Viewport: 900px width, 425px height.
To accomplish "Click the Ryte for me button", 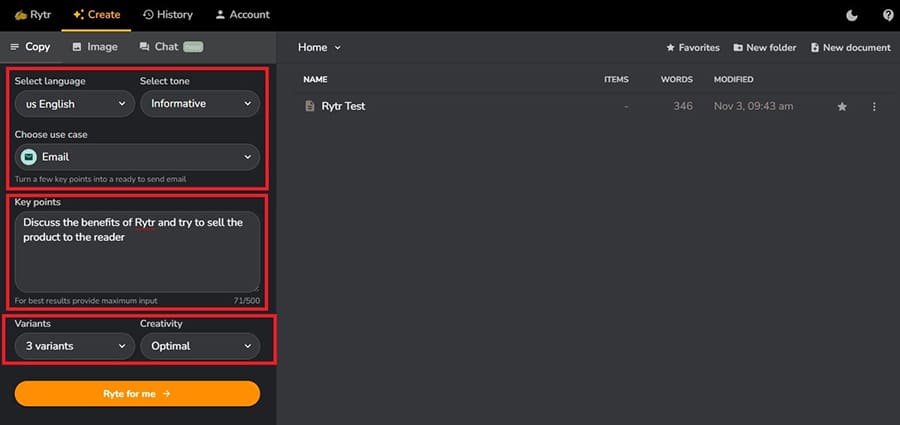I will (x=137, y=394).
